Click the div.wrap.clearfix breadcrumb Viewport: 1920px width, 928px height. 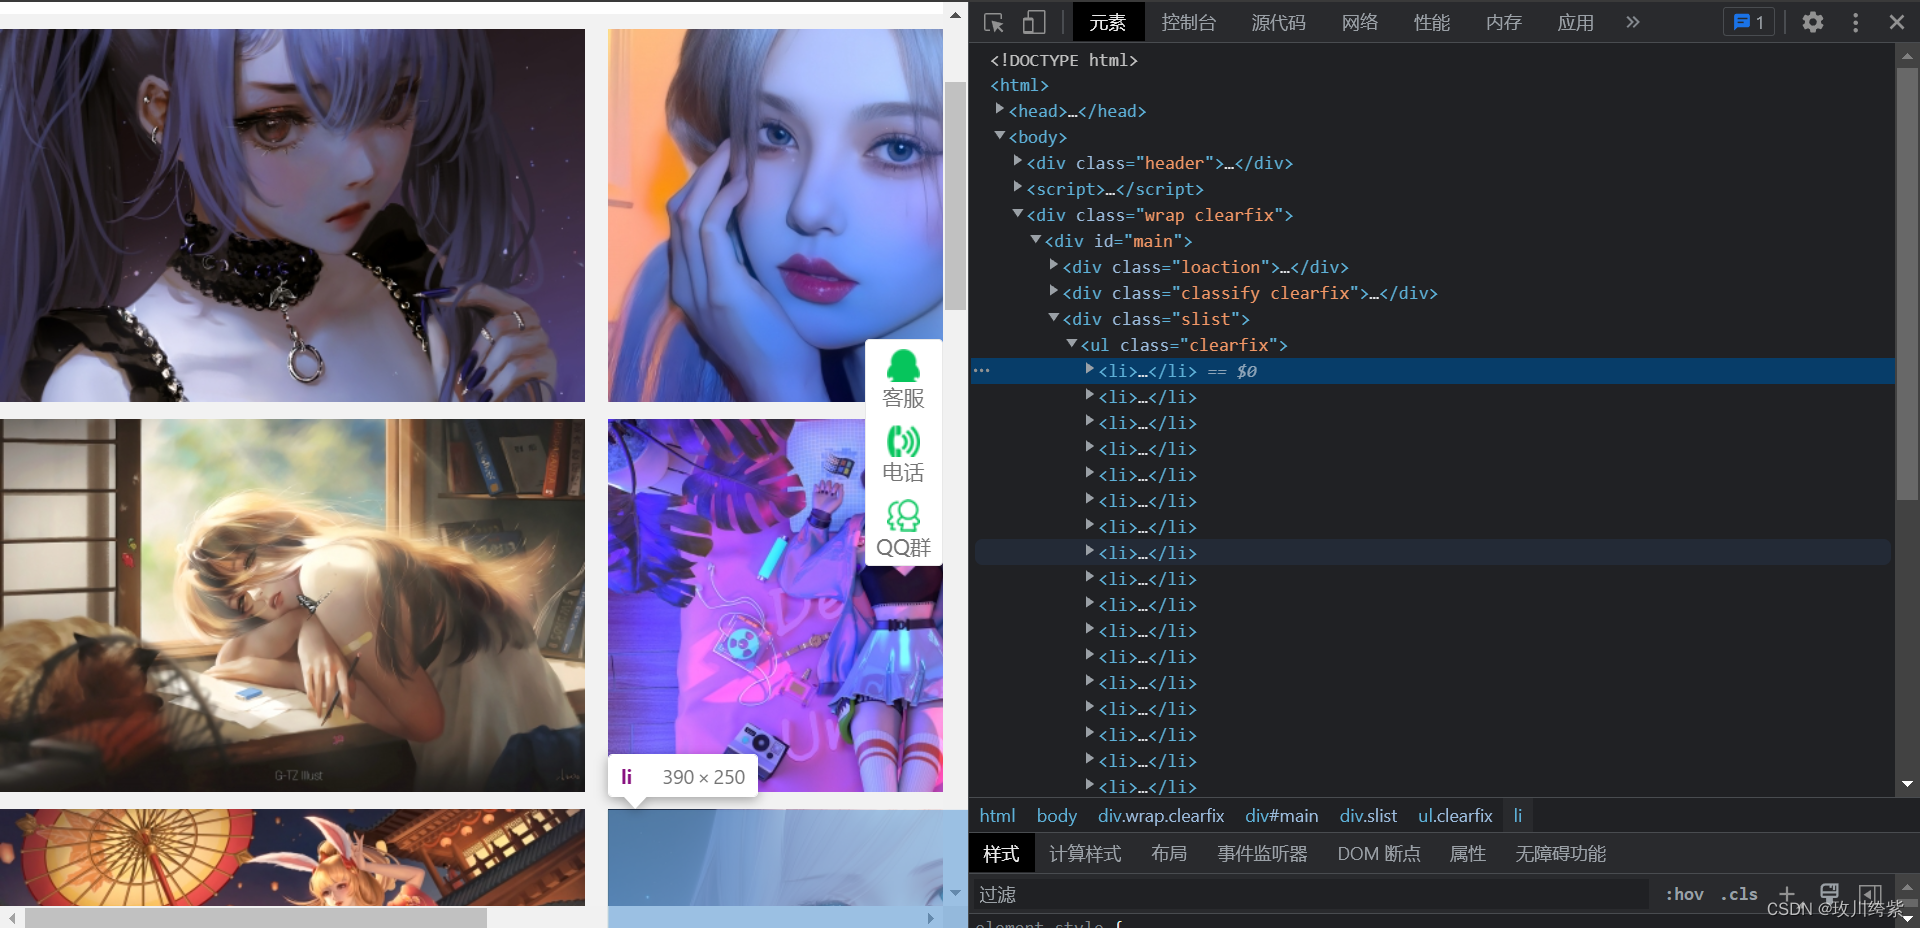coord(1161,816)
